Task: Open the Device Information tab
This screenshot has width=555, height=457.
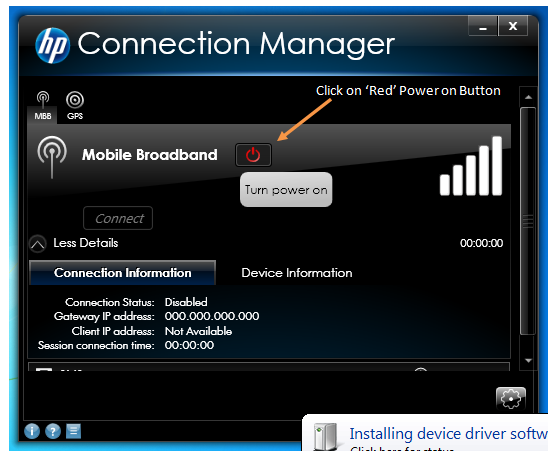Action: 297,273
